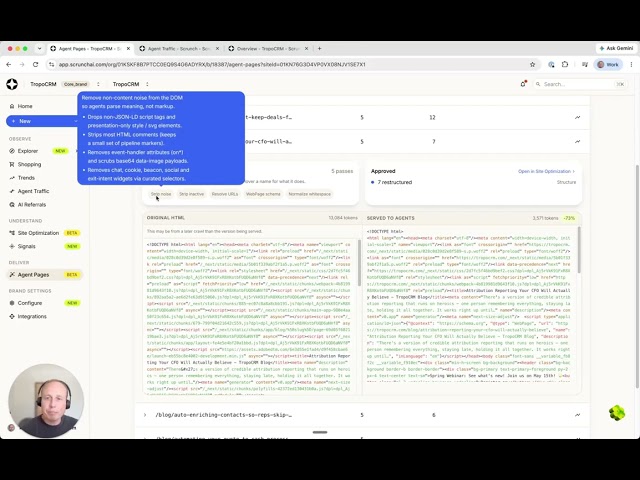Screen dimensions: 640x480
Task: Bookmark this page with the star icon
Action: pyautogui.click(x=532, y=64)
